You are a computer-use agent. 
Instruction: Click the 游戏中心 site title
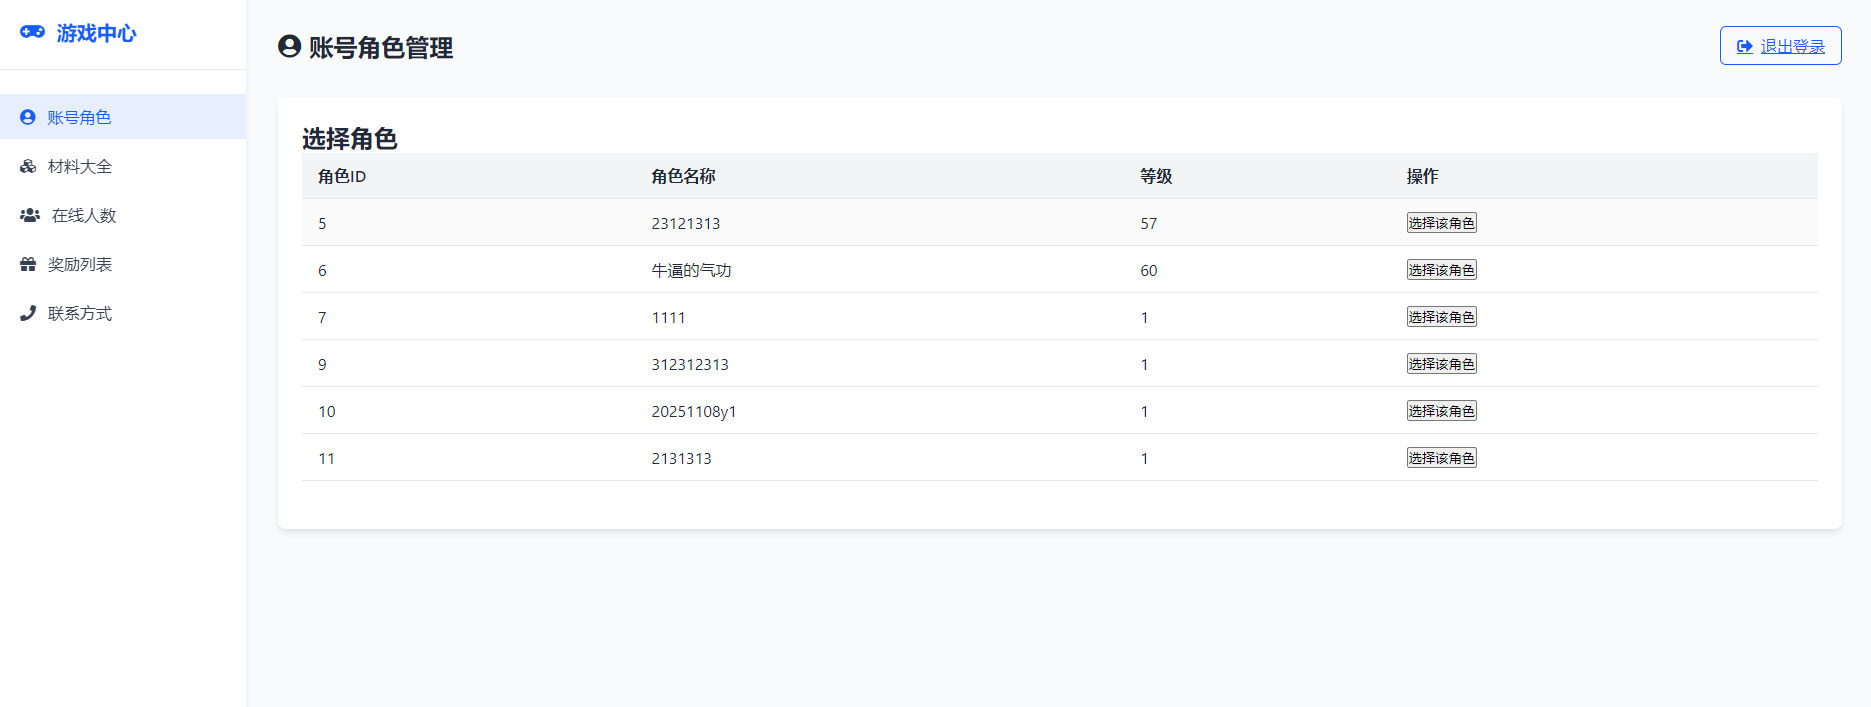pyautogui.click(x=96, y=33)
